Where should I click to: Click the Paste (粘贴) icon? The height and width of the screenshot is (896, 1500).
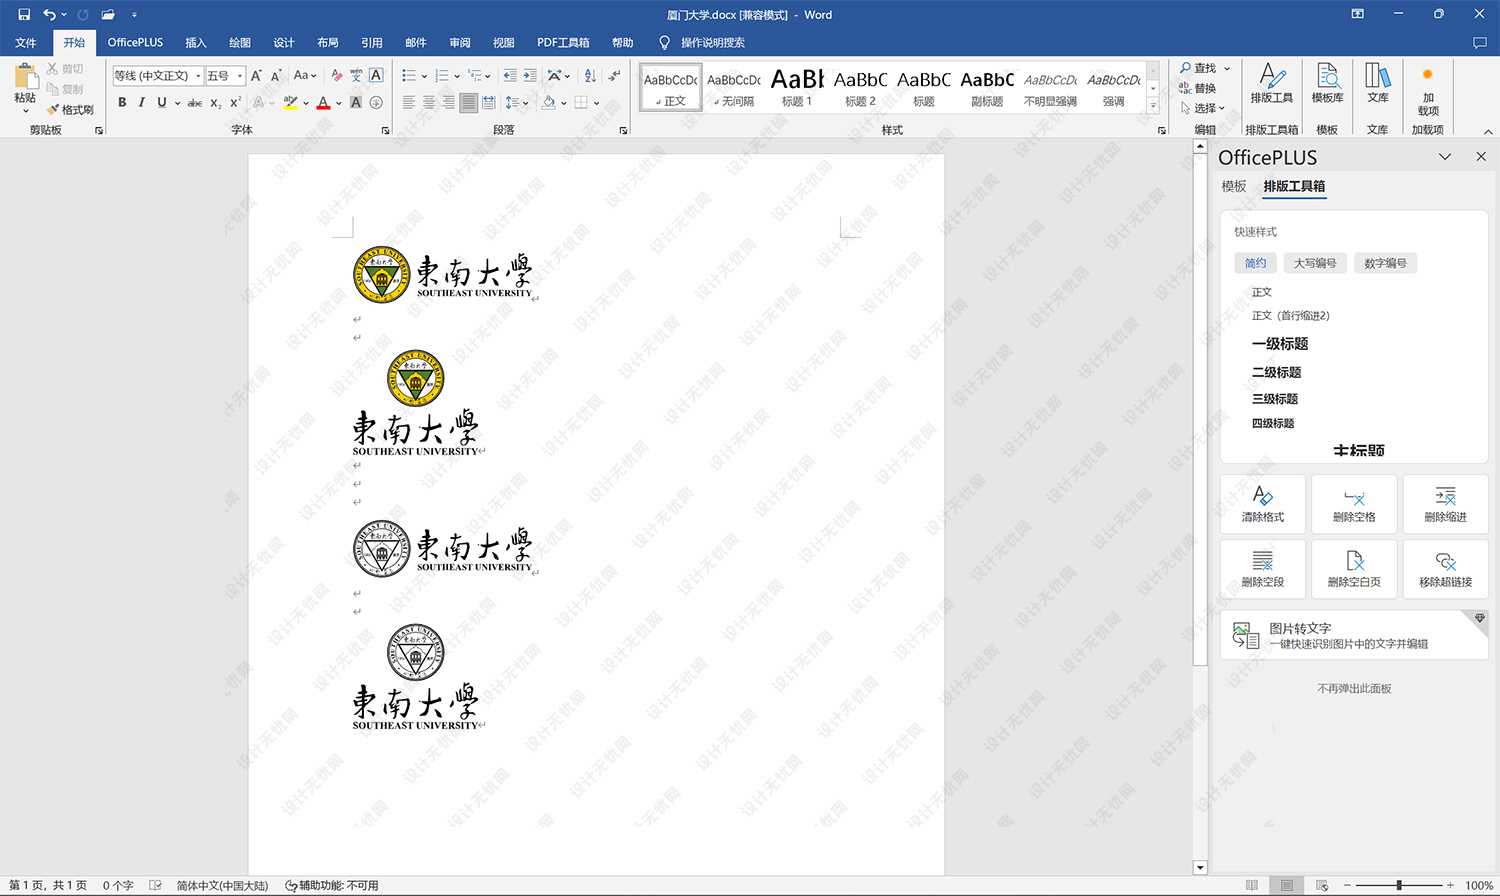[25, 77]
